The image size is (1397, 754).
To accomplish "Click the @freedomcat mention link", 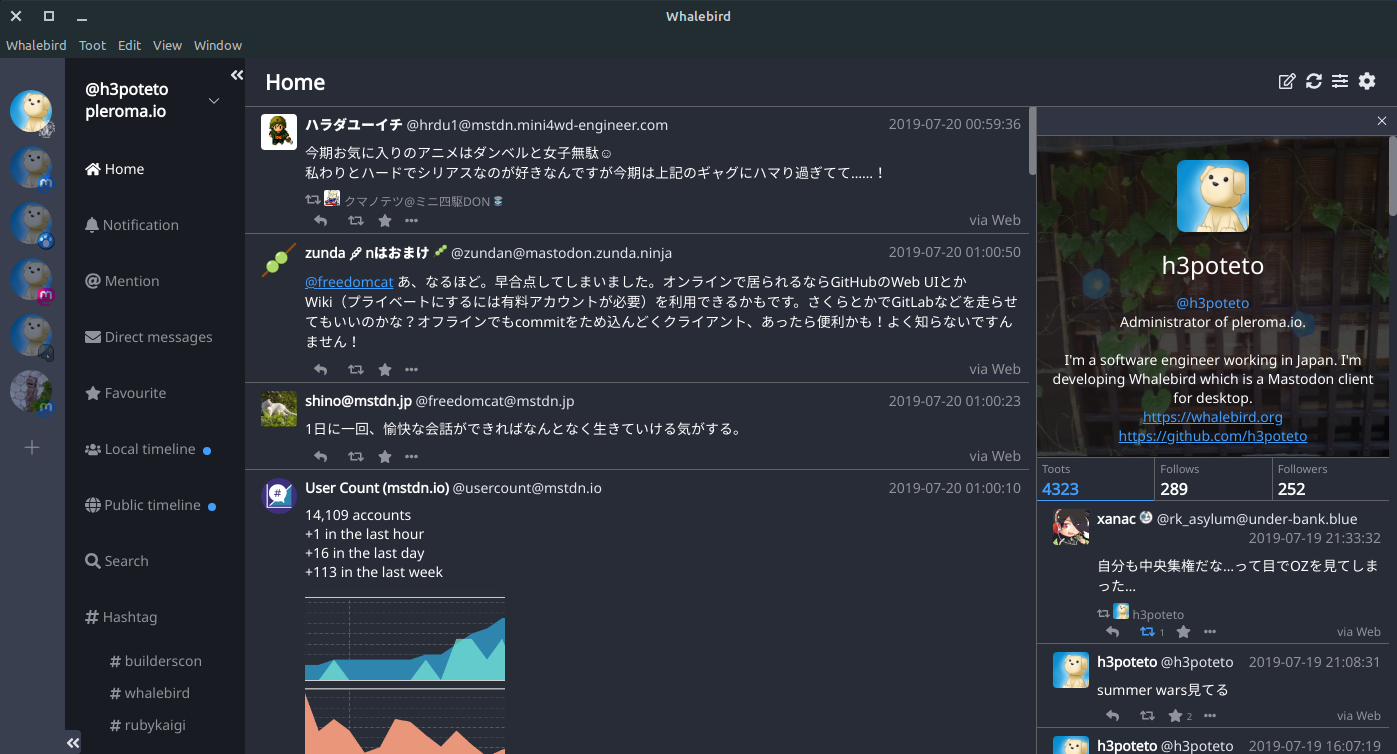I will 349,282.
